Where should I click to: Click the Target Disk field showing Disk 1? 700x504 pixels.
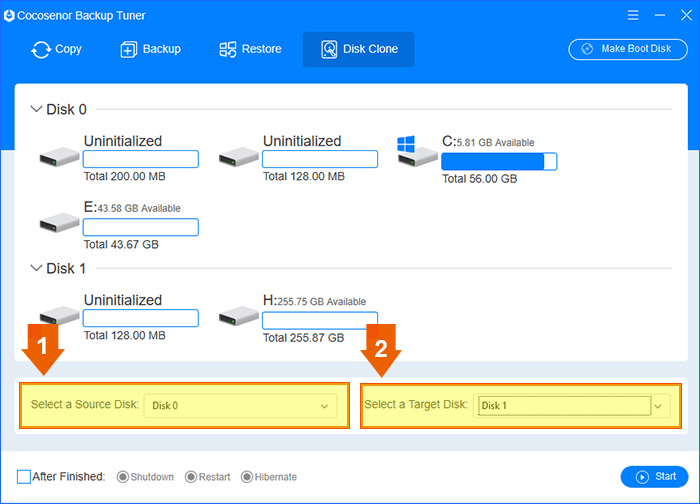pos(564,406)
